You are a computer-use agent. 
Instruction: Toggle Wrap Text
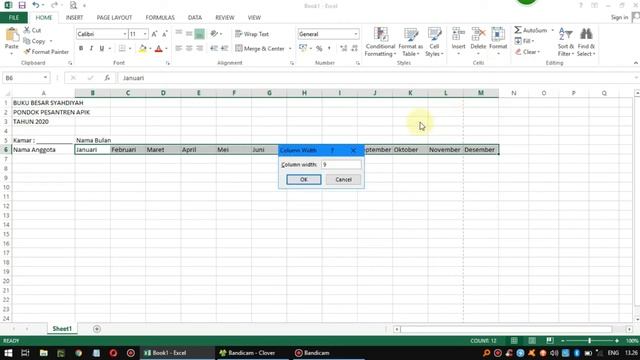[252, 34]
